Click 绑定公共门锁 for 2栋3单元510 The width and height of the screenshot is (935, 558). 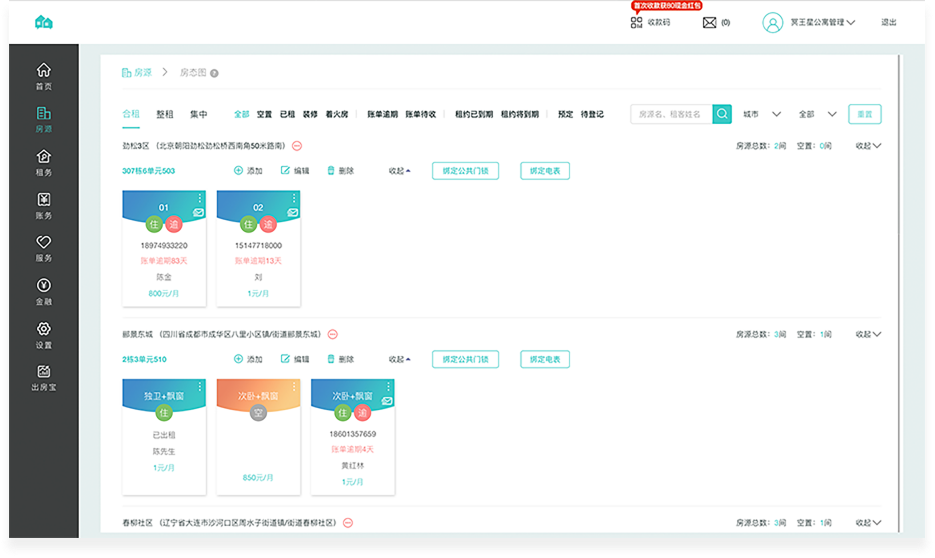[x=465, y=359]
